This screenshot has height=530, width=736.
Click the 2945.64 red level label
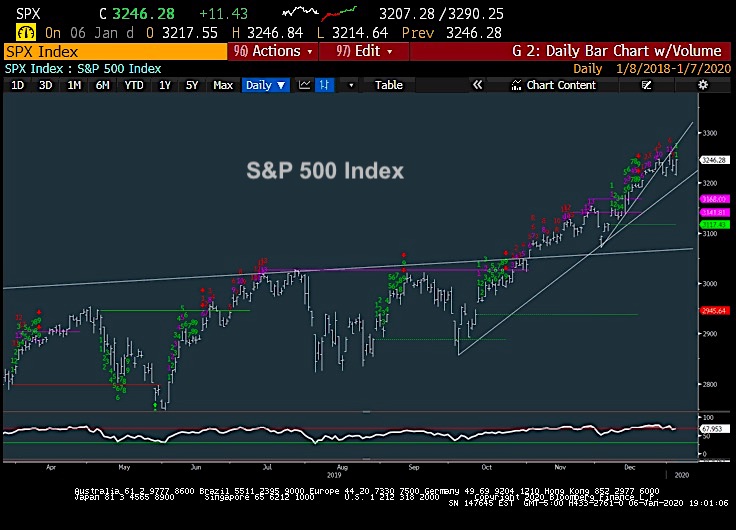(x=714, y=311)
